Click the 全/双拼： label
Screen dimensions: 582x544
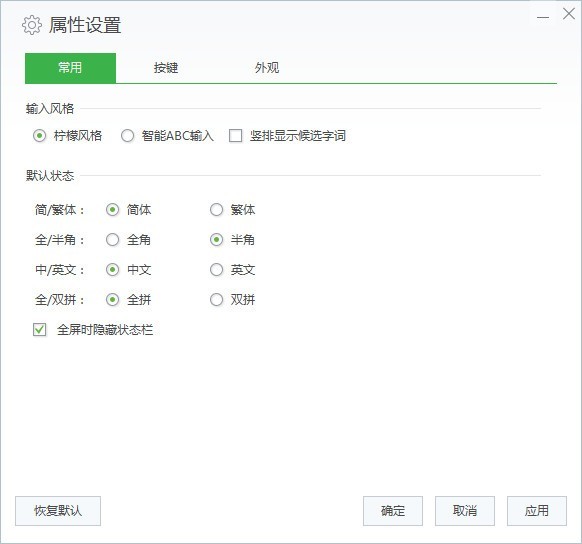(x=60, y=299)
